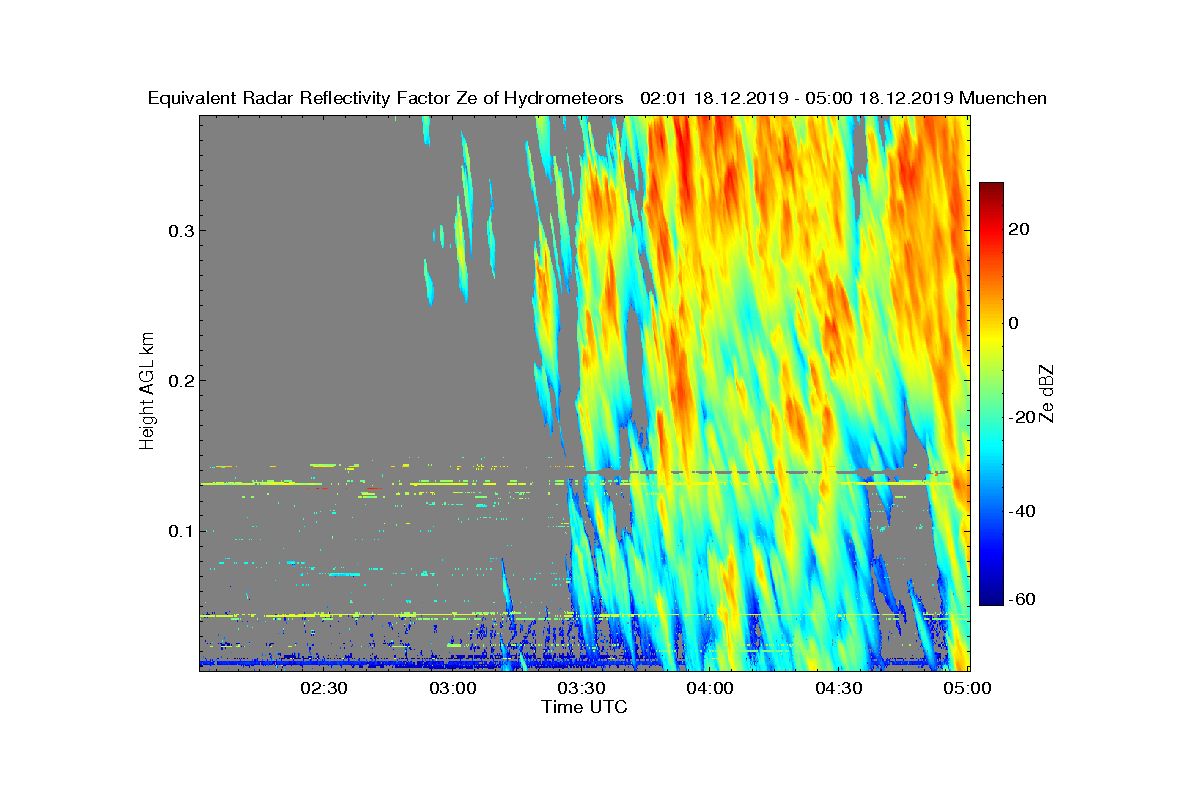Click the dark blue bottom of the colorbar

pyautogui.click(x=991, y=599)
